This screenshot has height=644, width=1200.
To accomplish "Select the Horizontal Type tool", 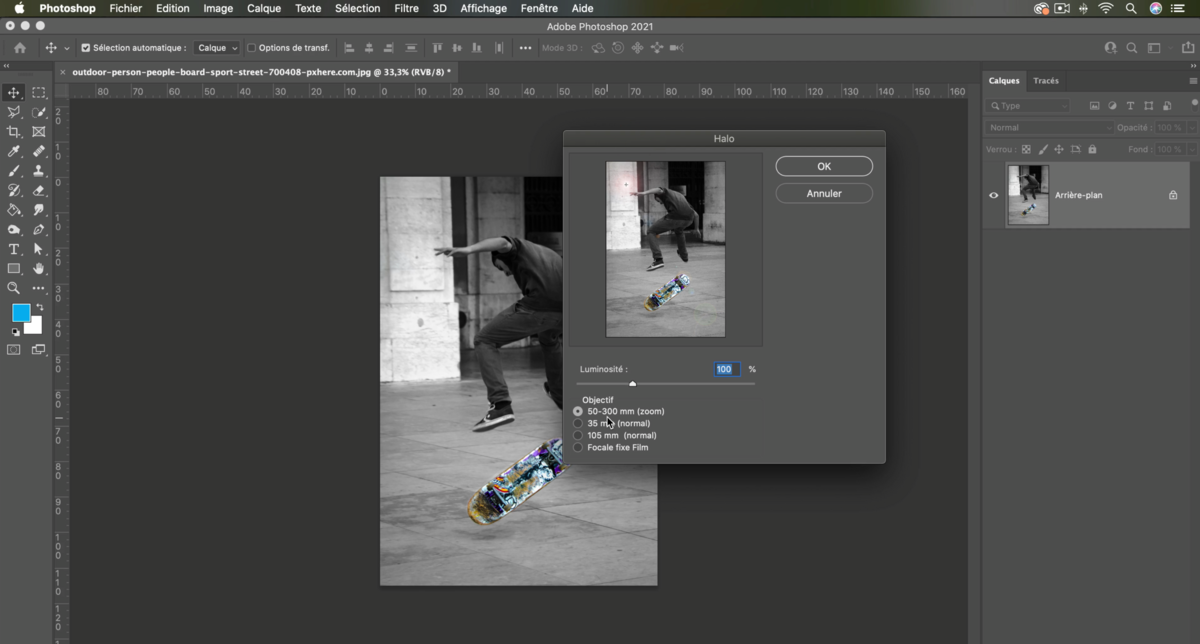I will (14, 249).
